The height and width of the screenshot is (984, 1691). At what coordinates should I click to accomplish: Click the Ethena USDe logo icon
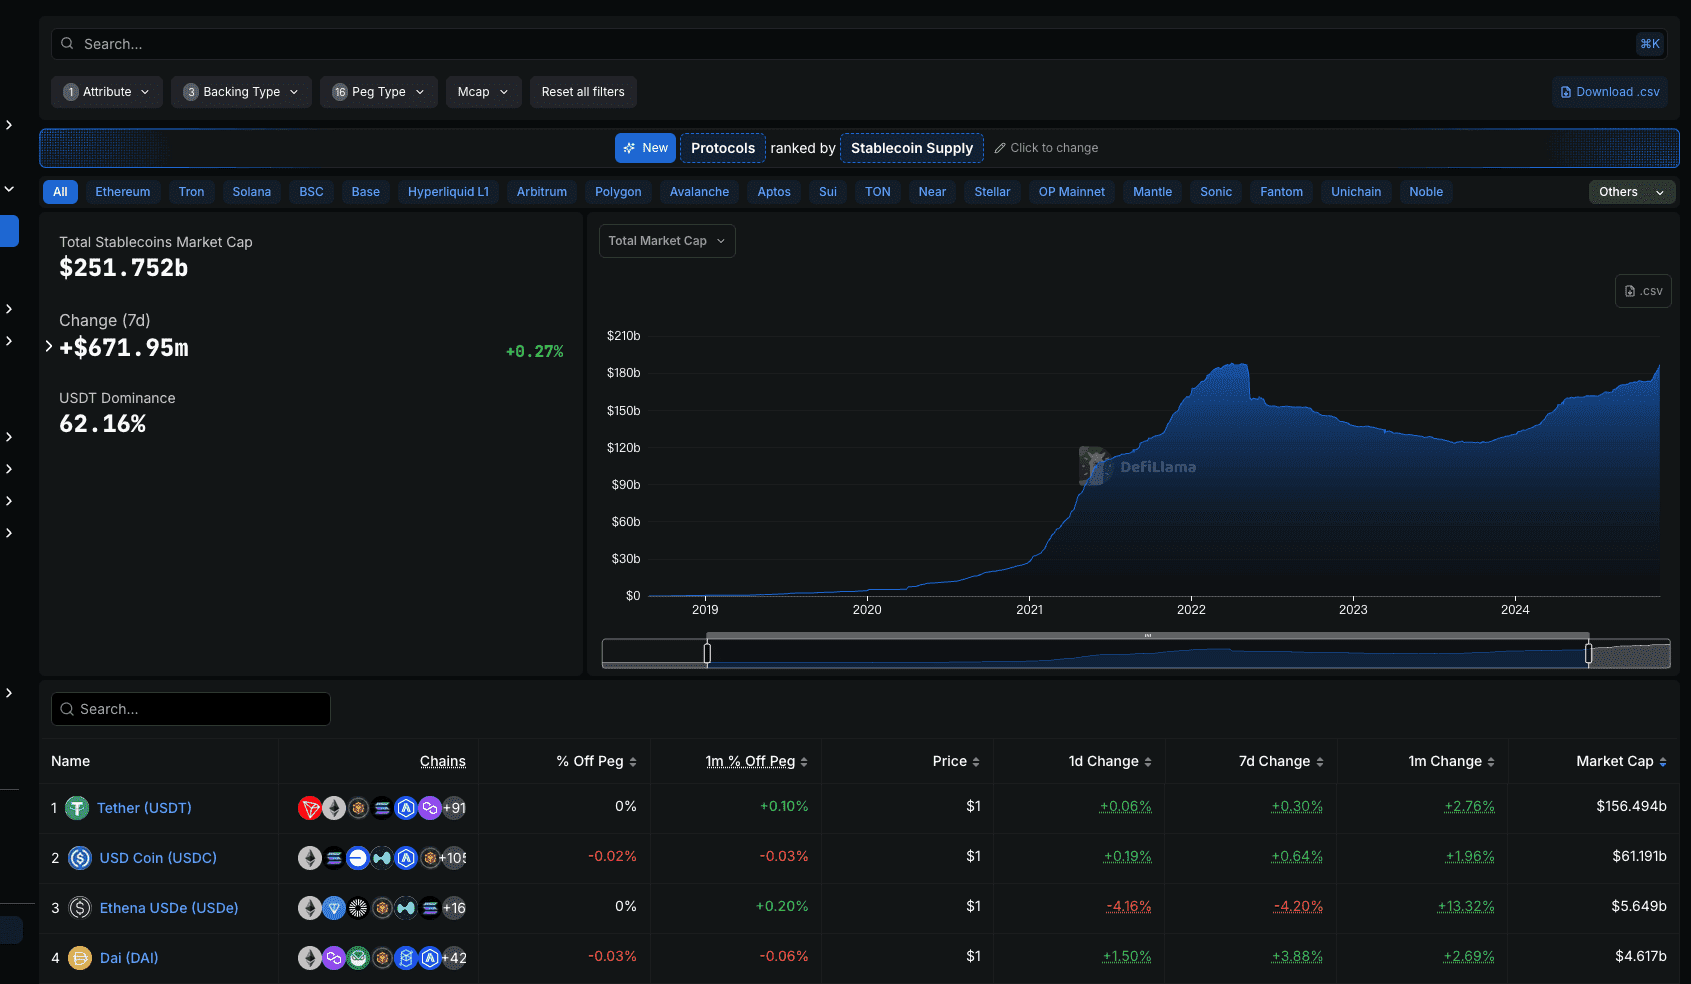pyautogui.click(x=80, y=908)
